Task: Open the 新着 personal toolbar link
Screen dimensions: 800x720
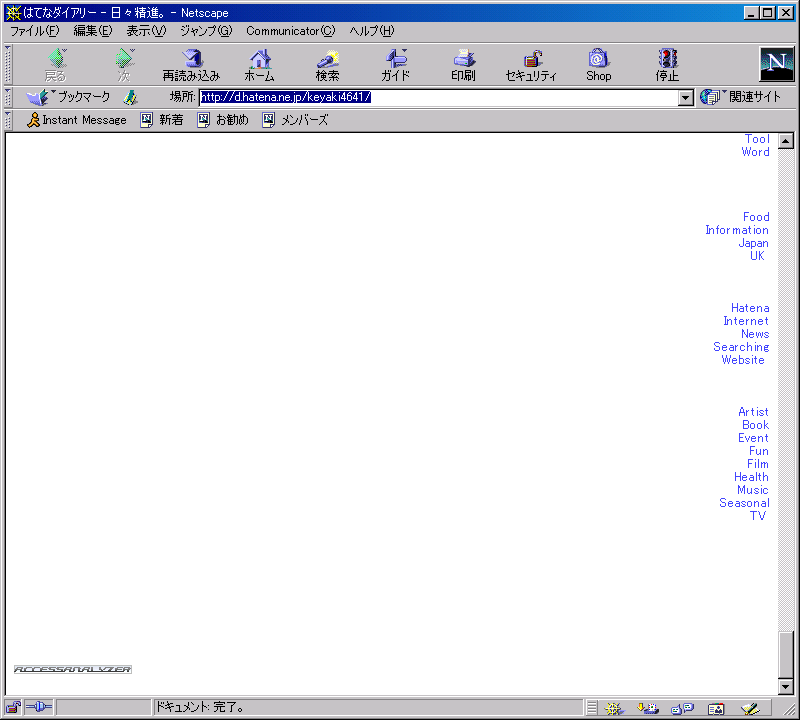Action: point(162,120)
